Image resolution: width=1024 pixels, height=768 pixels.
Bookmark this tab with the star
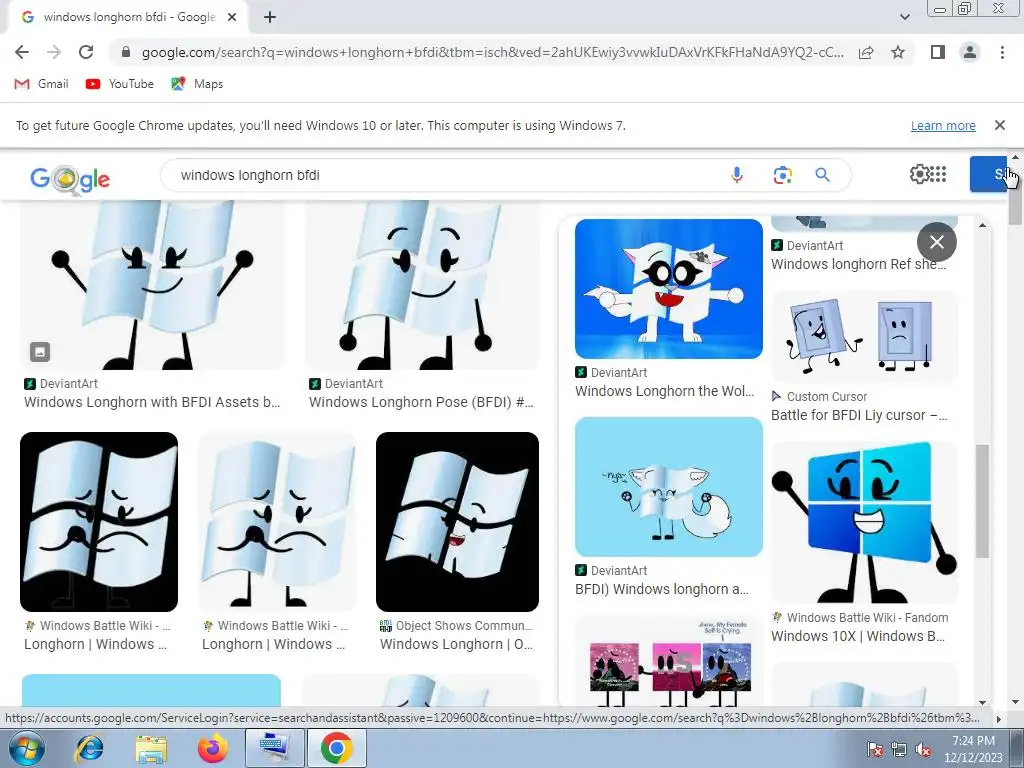tap(898, 52)
